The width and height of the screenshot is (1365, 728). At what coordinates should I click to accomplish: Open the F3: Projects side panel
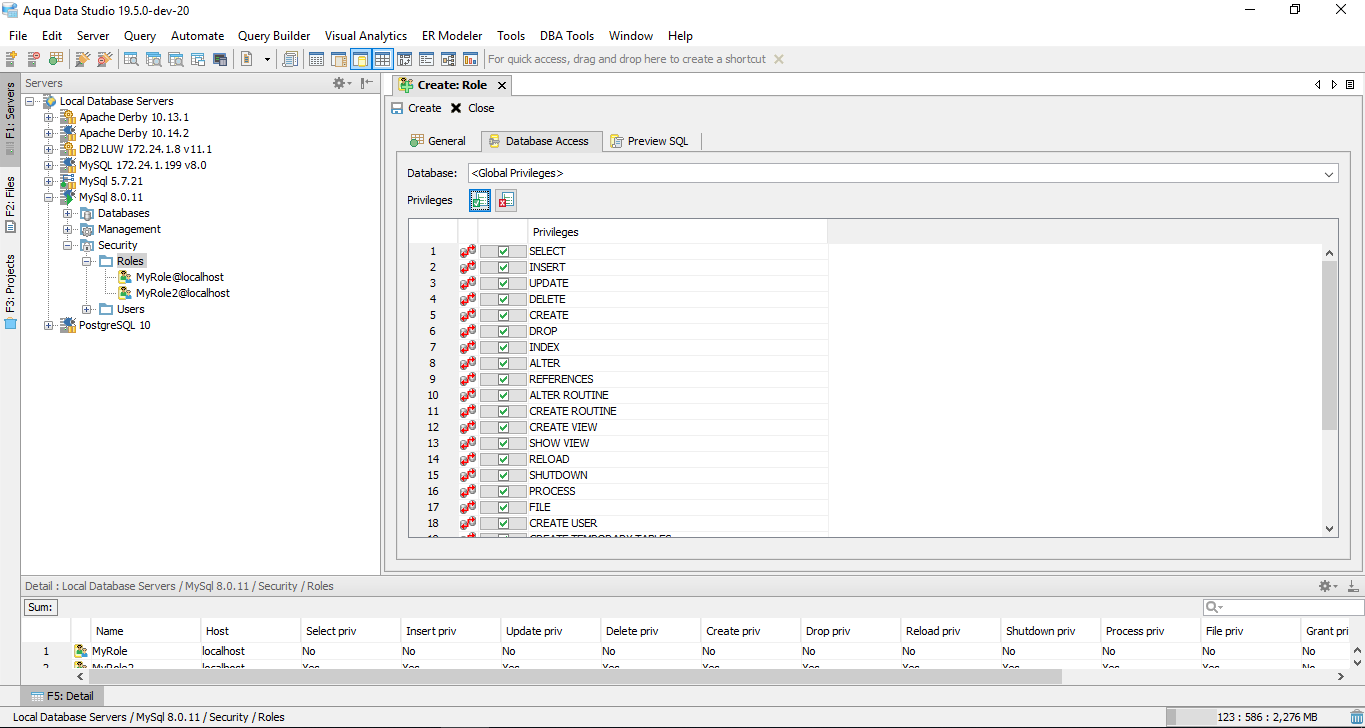[x=10, y=290]
